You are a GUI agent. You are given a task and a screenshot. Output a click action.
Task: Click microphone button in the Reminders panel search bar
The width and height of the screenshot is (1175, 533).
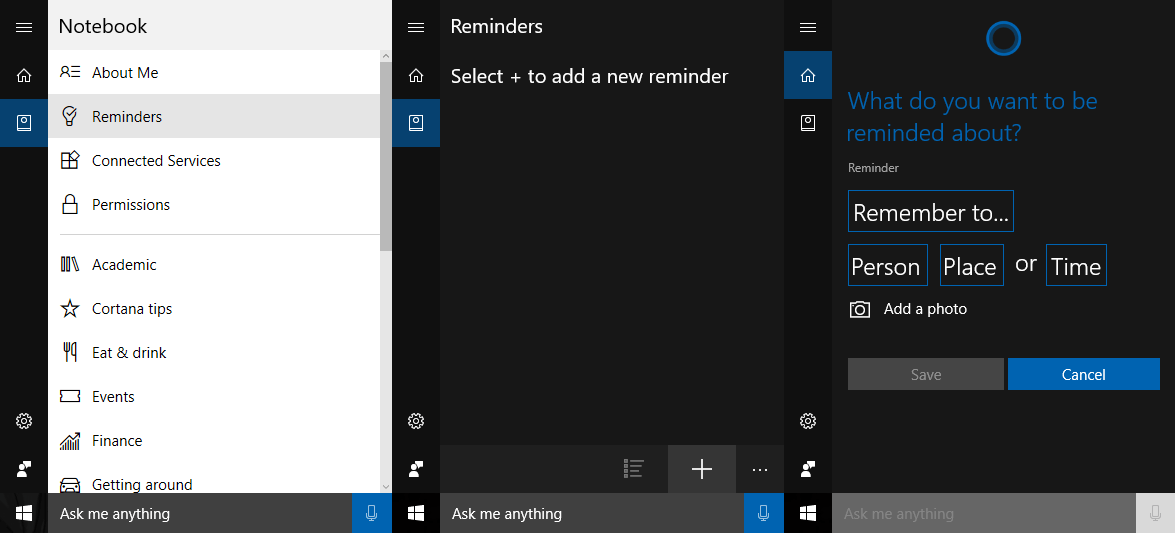(764, 514)
